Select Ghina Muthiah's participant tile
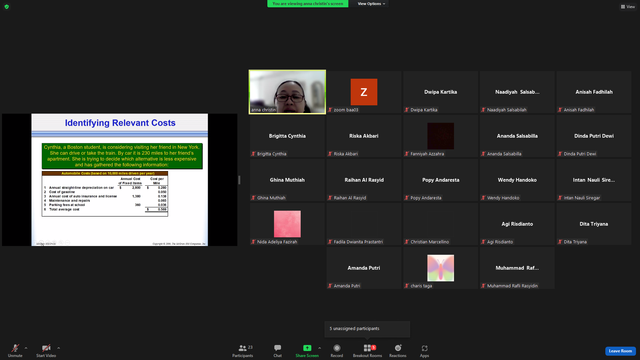The image size is (640, 360). coord(287,180)
